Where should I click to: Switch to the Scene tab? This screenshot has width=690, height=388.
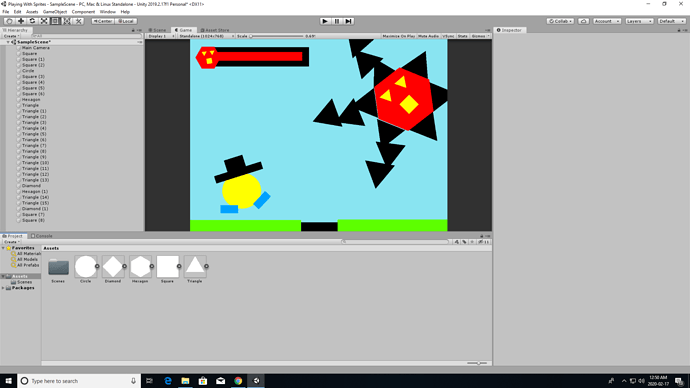point(158,30)
